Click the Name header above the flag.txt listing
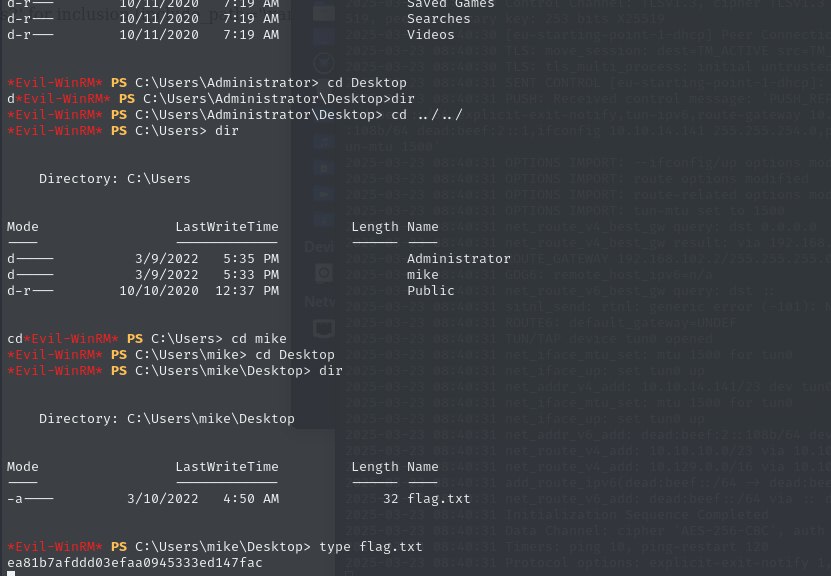Image resolution: width=831 pixels, height=576 pixels. [422, 467]
